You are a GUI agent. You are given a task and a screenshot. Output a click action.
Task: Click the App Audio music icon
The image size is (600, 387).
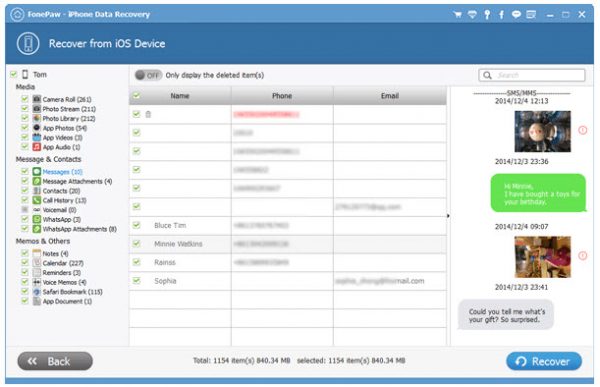37,147
